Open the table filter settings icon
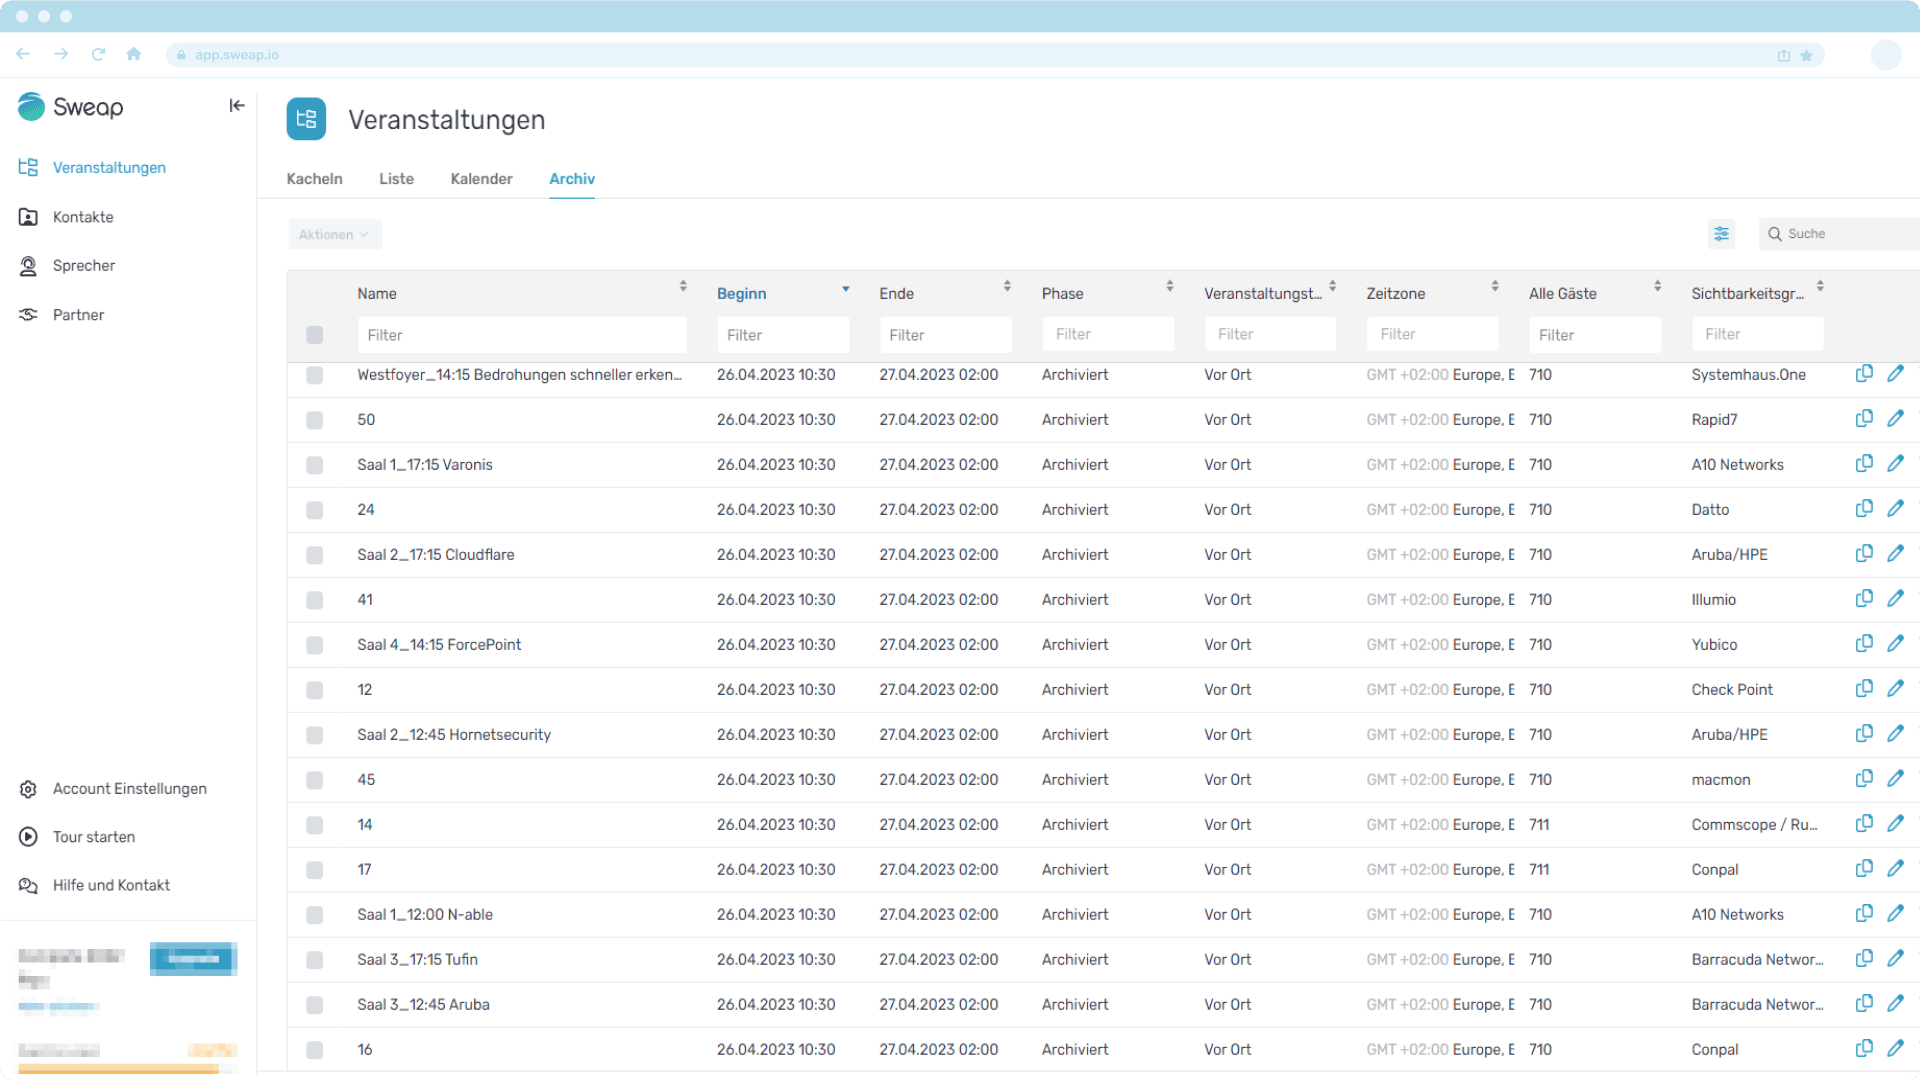The width and height of the screenshot is (1920, 1081). point(1721,234)
